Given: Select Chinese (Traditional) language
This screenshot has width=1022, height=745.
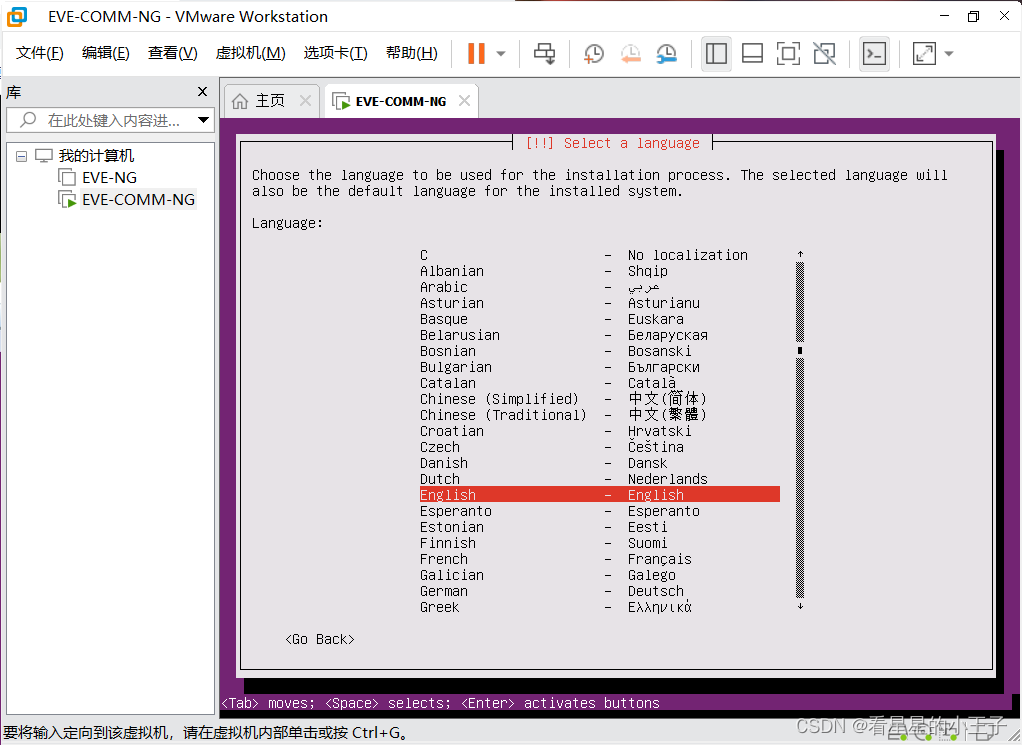Looking at the screenshot, I should [600, 415].
